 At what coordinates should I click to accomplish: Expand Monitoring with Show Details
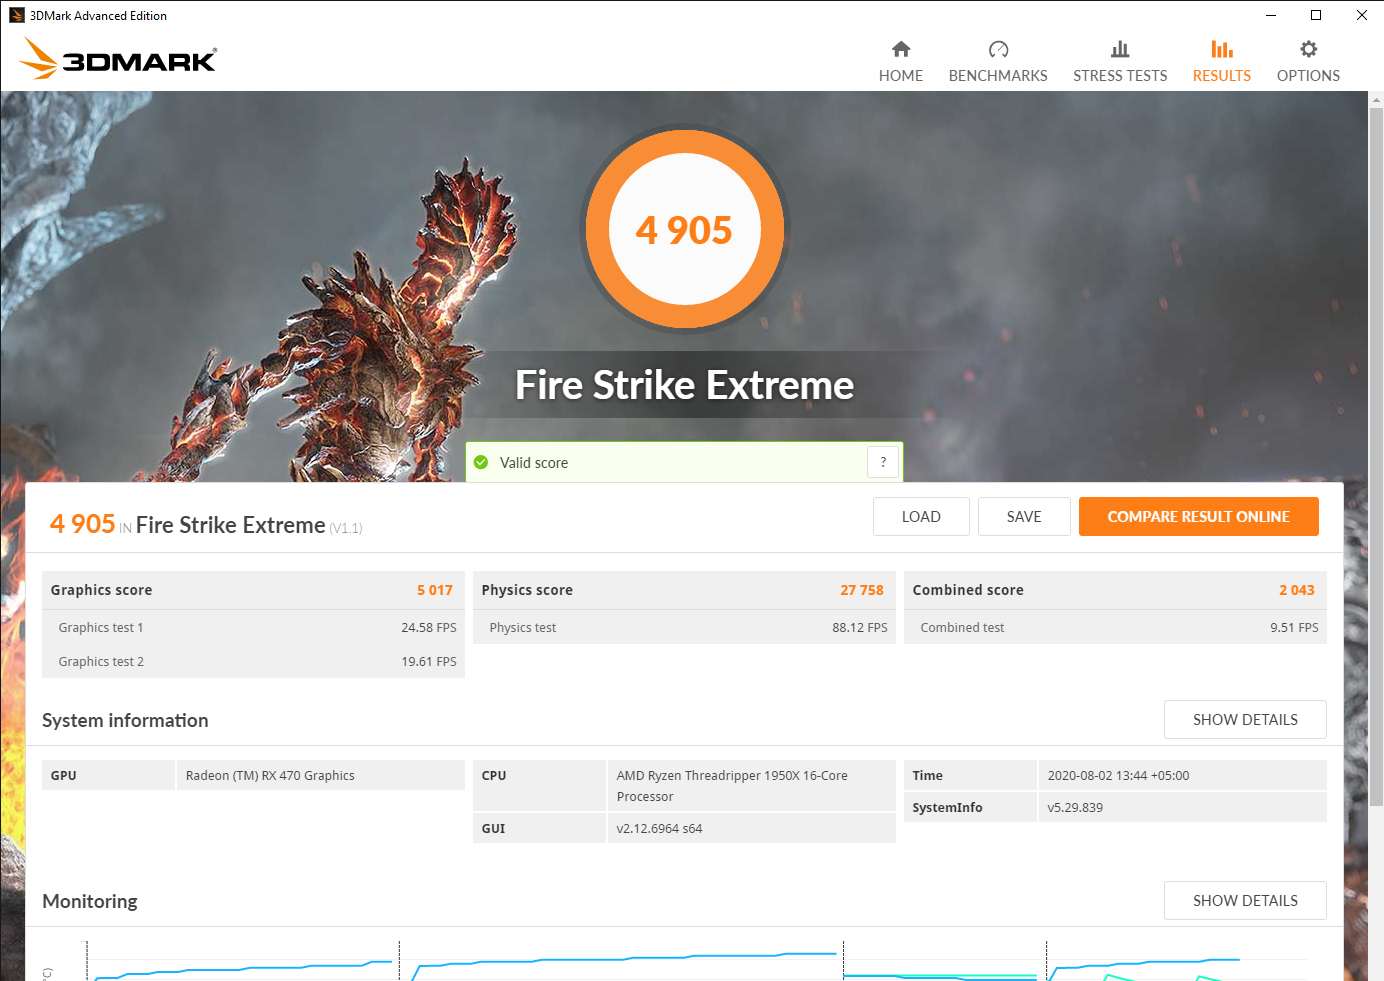tap(1245, 901)
